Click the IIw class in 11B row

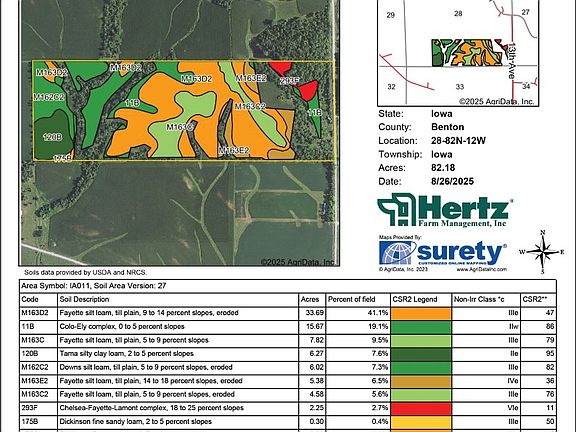[x=513, y=327]
